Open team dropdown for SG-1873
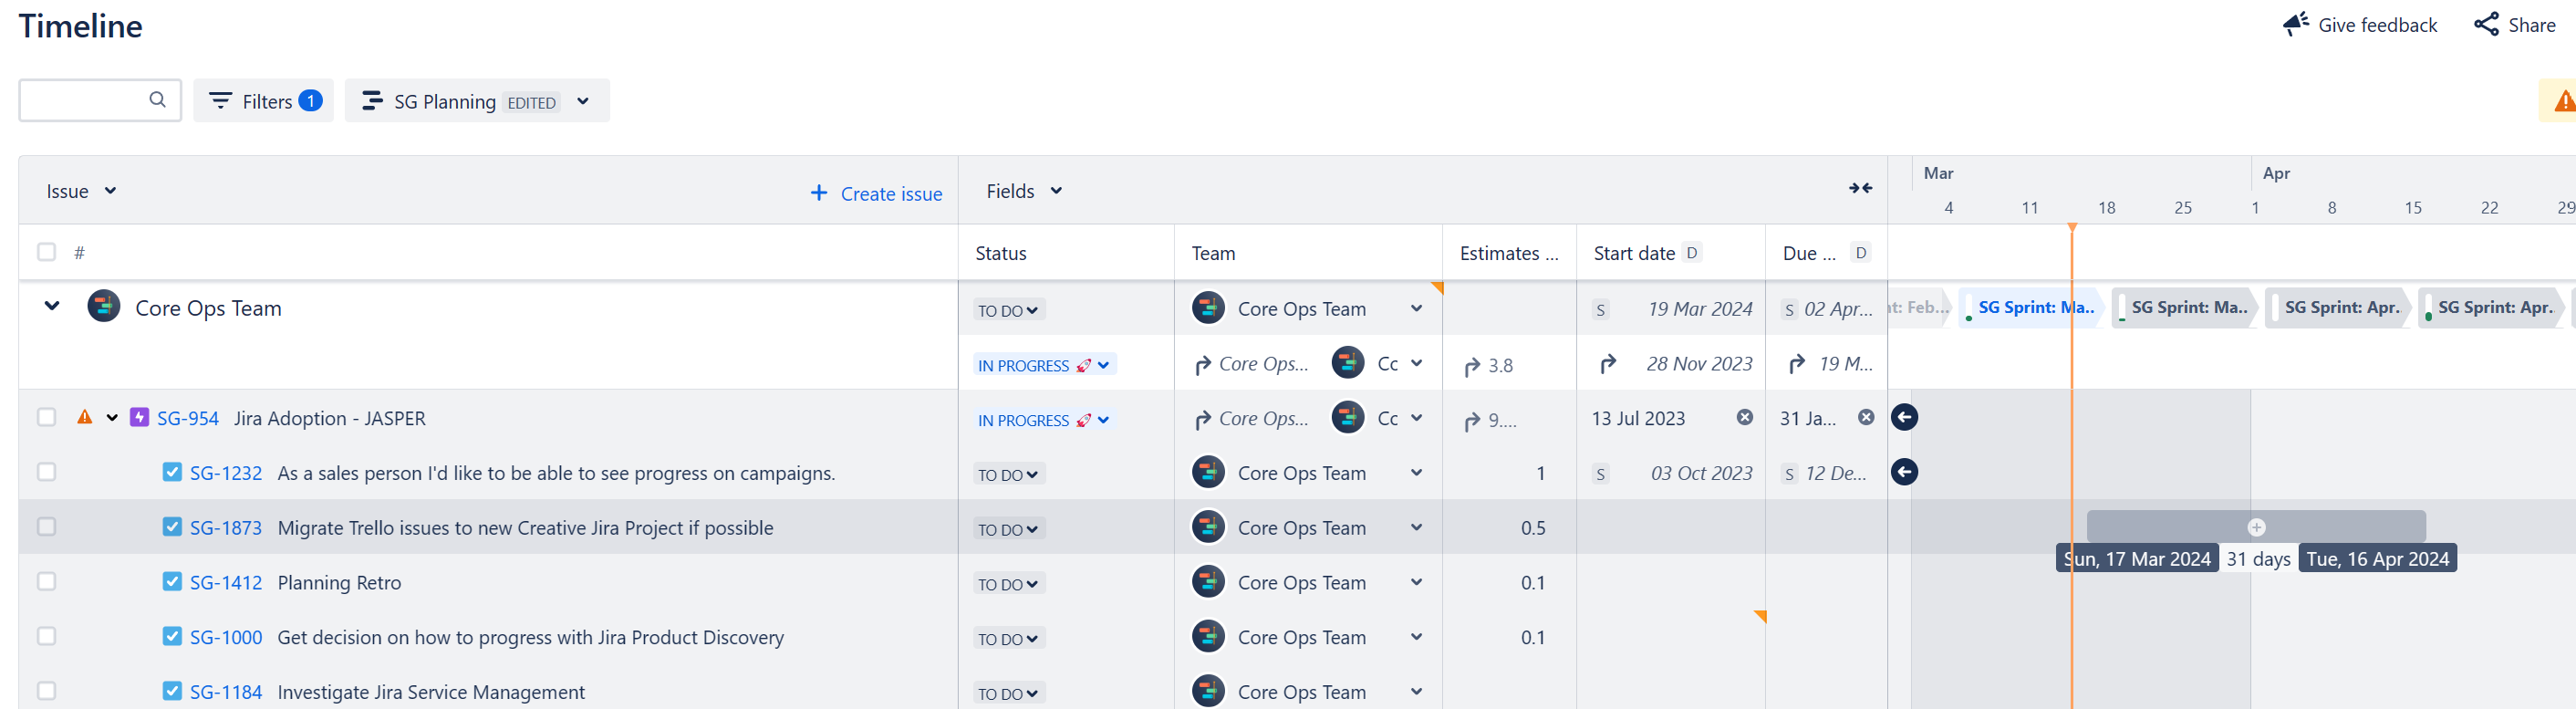The width and height of the screenshot is (2576, 709). point(1416,527)
